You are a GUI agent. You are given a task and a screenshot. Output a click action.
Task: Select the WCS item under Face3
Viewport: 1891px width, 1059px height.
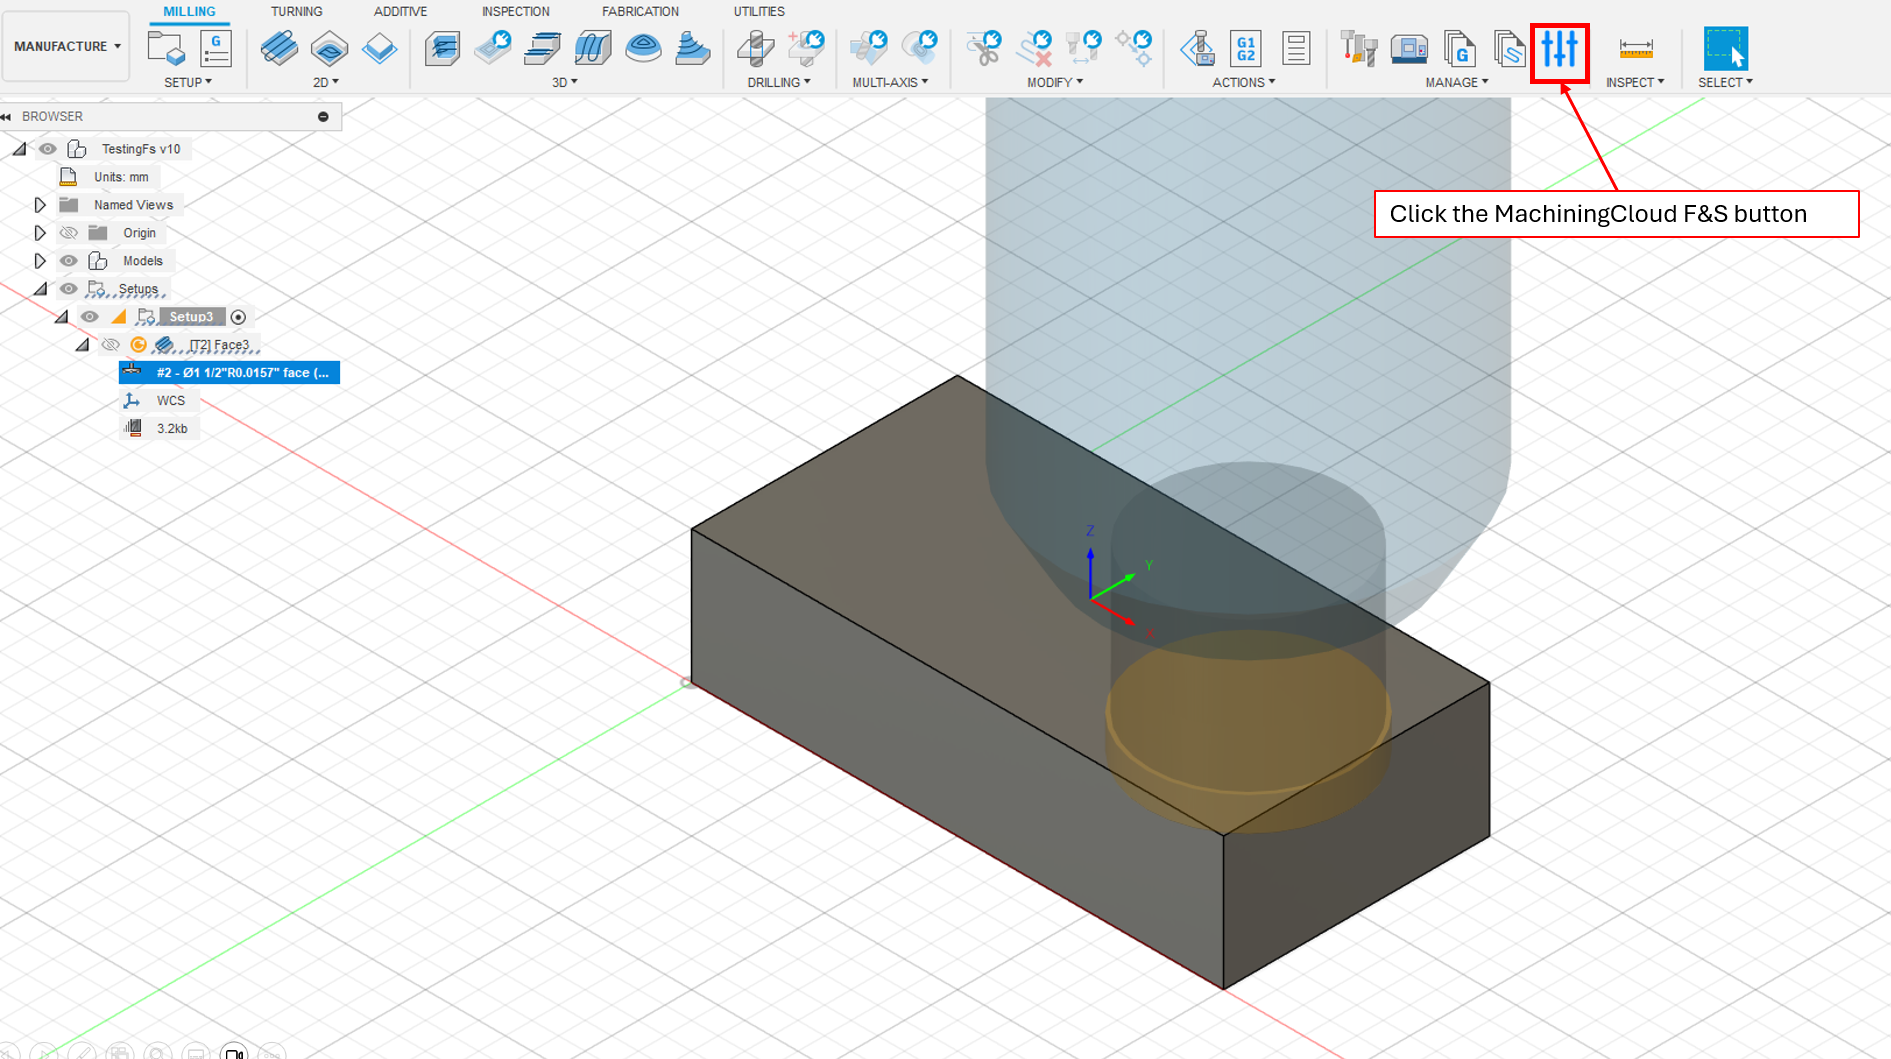coord(170,400)
